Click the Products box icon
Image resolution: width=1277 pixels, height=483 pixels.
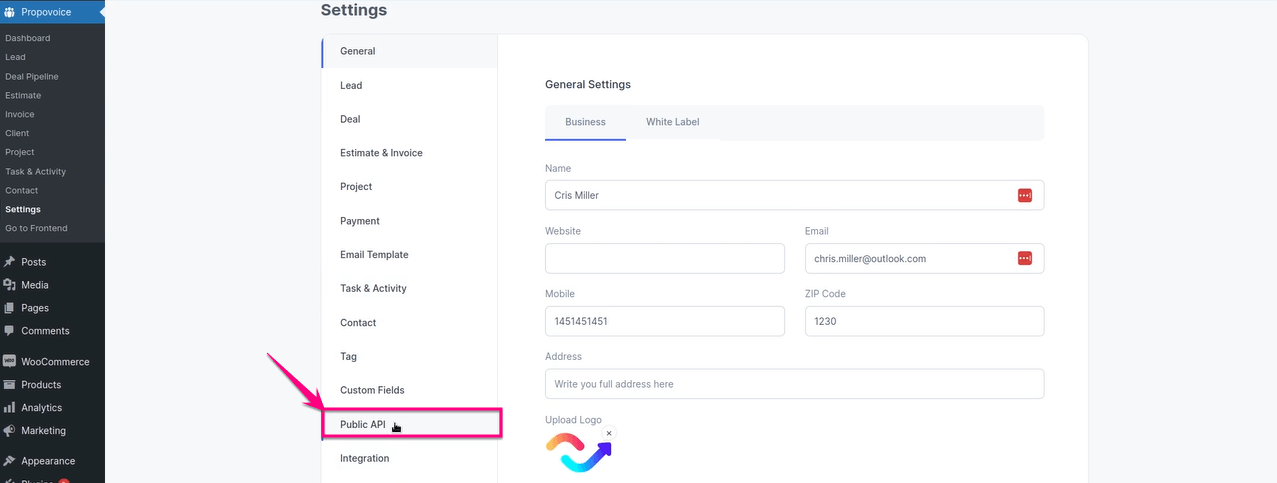tap(9, 385)
